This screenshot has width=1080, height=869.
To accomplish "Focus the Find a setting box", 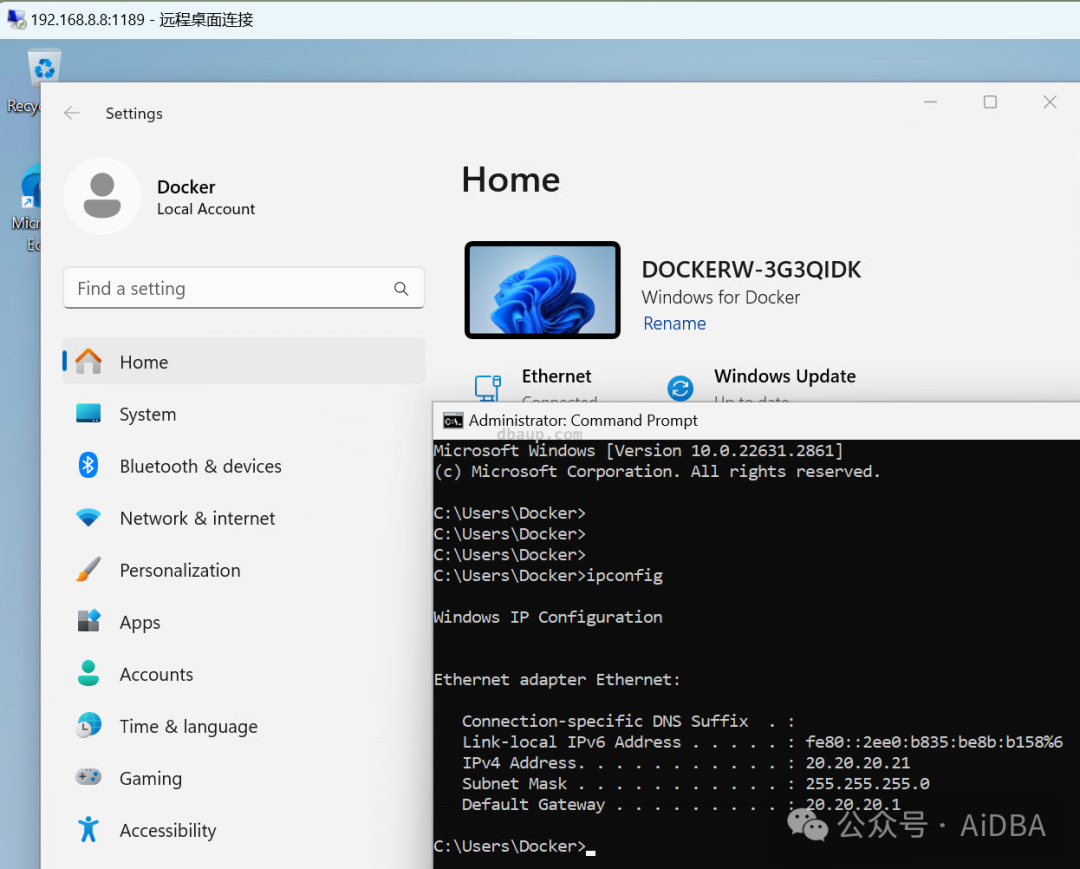I will pos(243,288).
